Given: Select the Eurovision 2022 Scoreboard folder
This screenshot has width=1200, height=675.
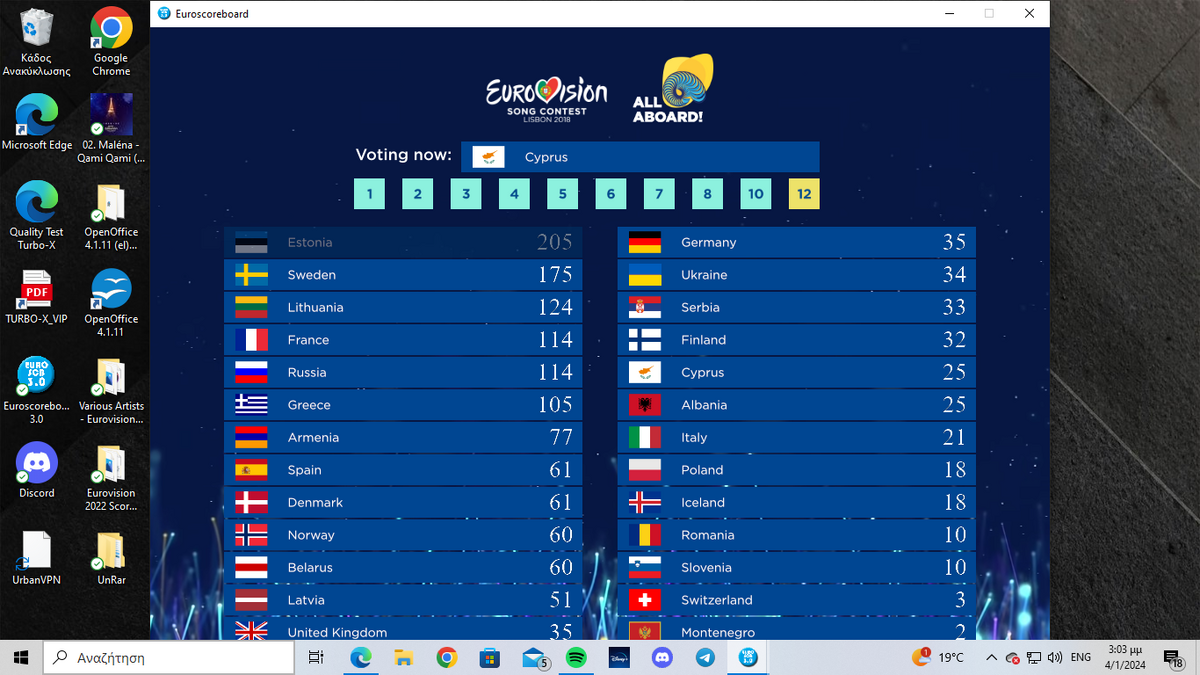Looking at the screenshot, I should tap(111, 476).
